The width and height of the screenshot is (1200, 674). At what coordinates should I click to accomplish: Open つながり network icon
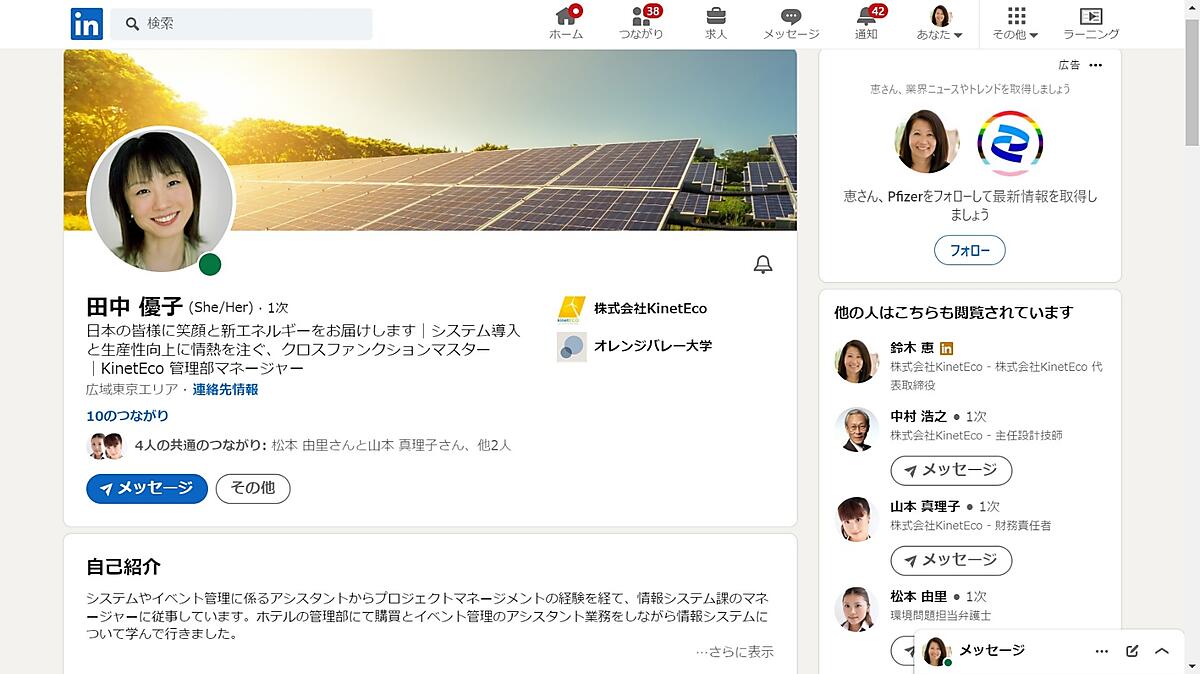(x=641, y=17)
